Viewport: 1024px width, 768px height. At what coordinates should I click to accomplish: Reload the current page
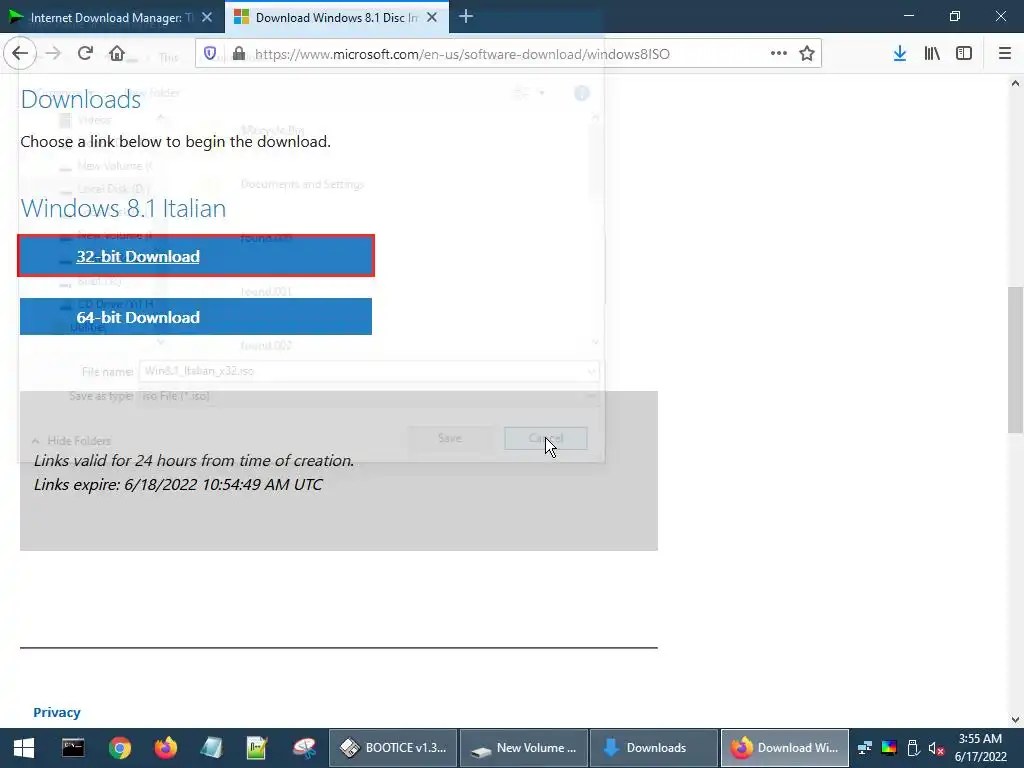[85, 54]
